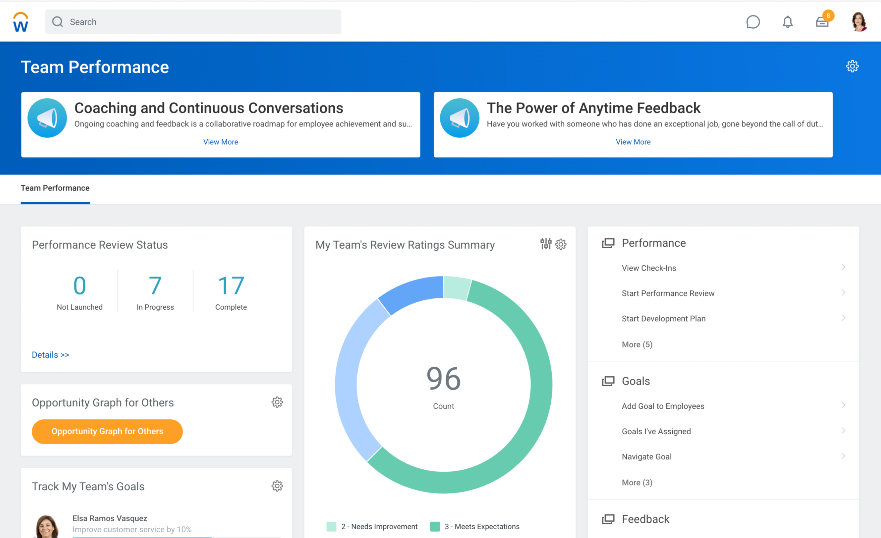Click View More under Coaching and Continuous Conversations

(221, 142)
